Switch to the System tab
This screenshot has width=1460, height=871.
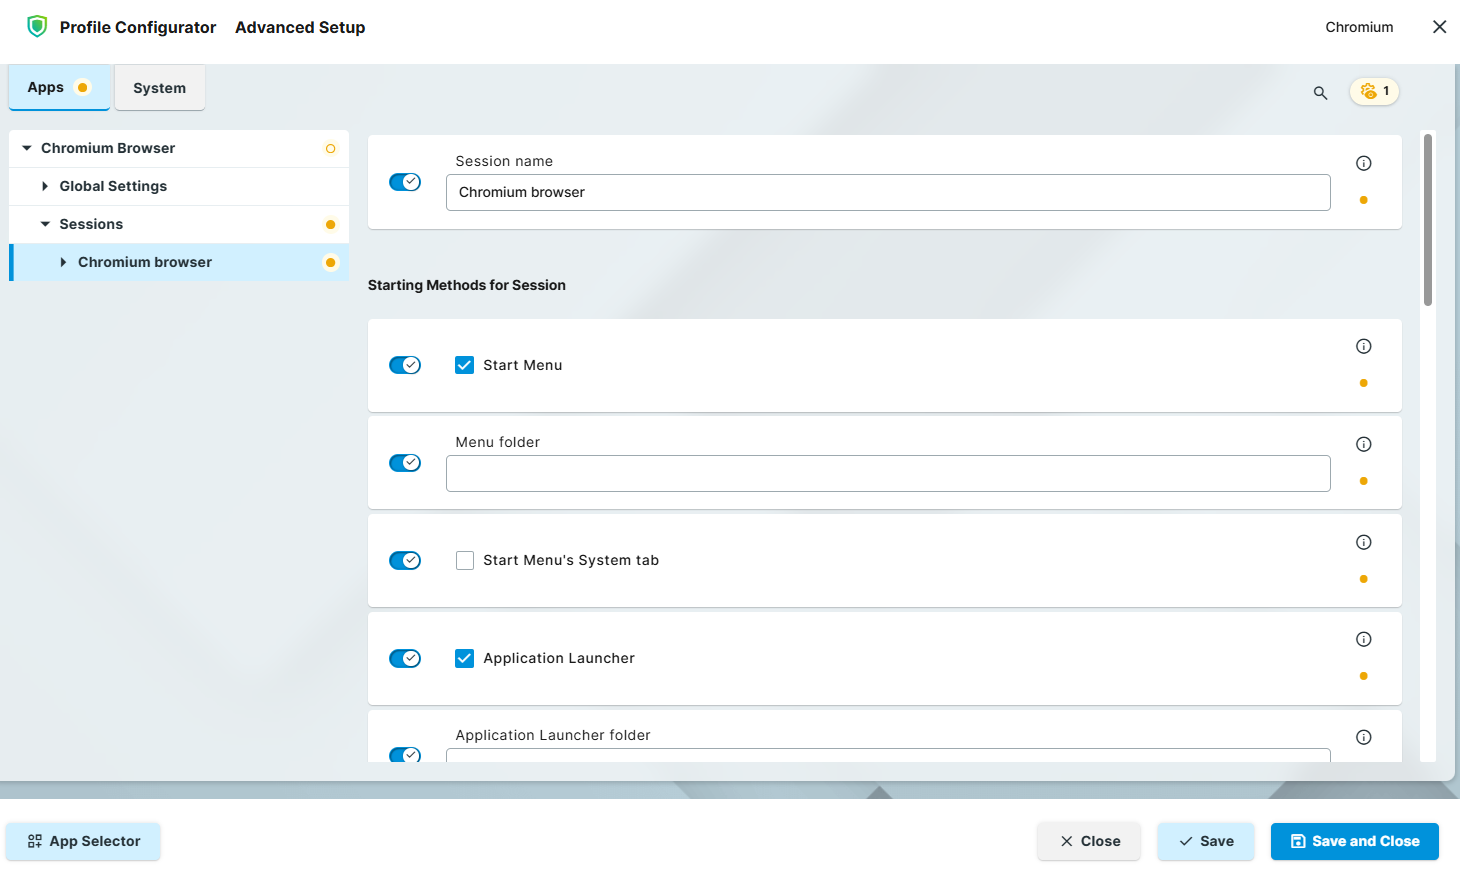pos(159,88)
